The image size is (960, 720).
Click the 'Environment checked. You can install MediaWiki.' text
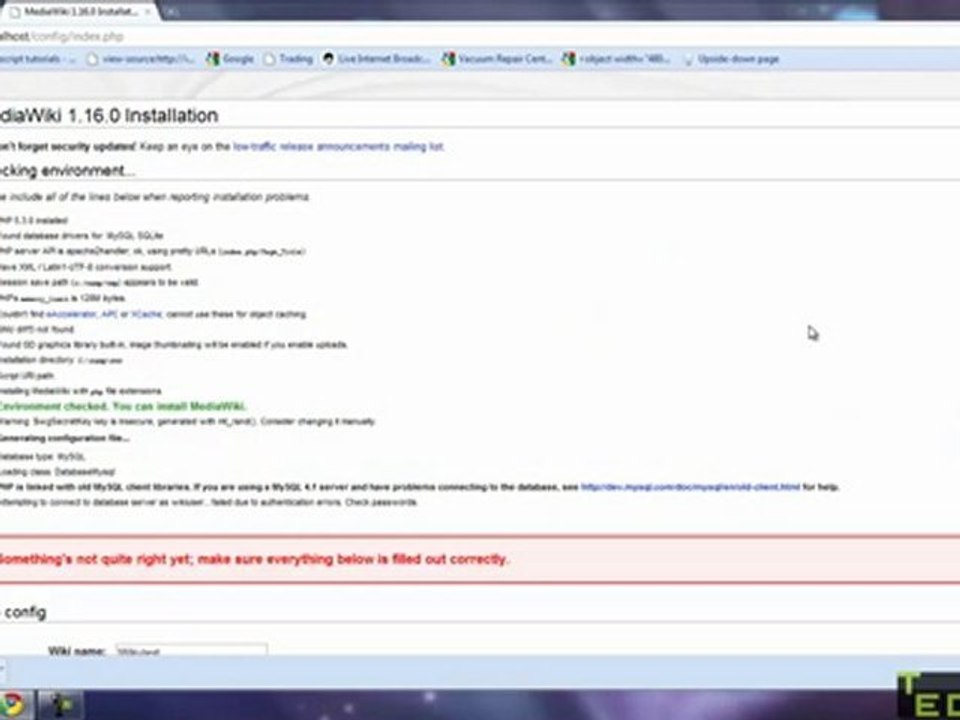pyautogui.click(x=122, y=407)
